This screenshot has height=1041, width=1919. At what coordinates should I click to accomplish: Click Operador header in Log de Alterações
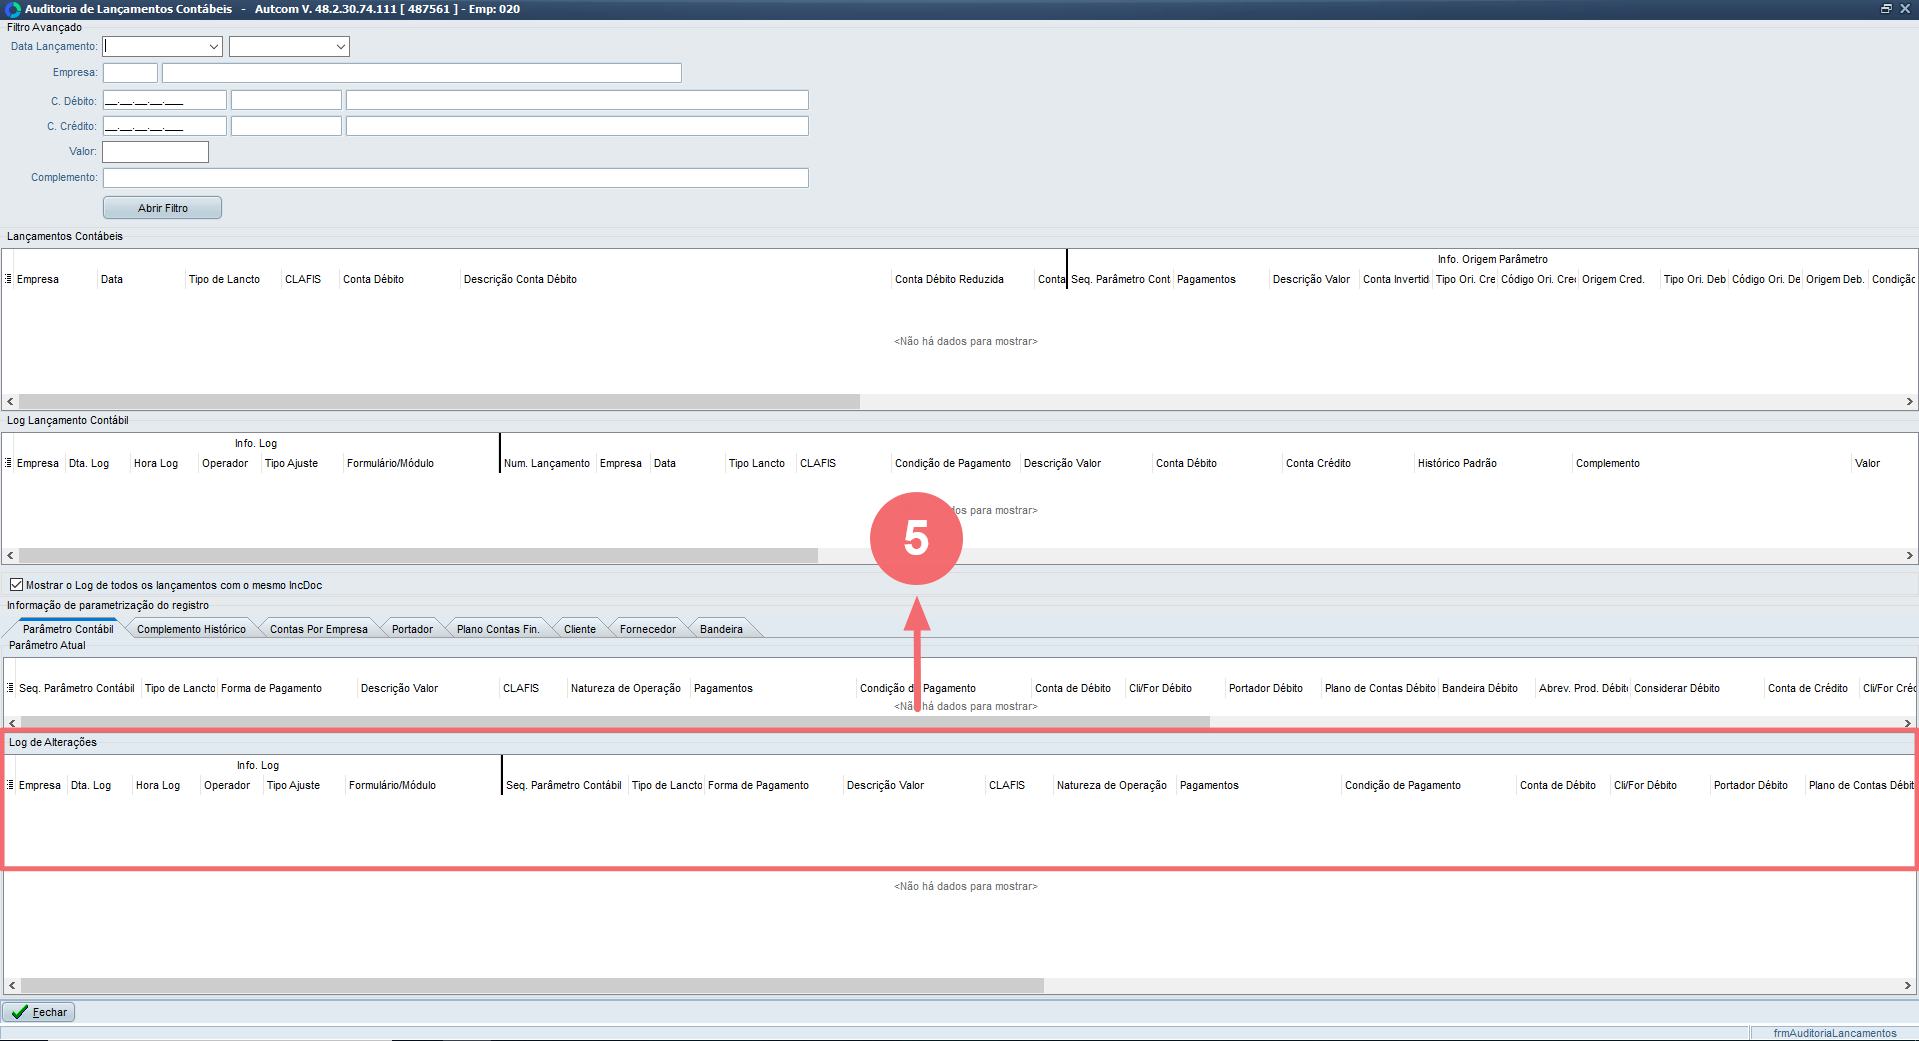[231, 785]
